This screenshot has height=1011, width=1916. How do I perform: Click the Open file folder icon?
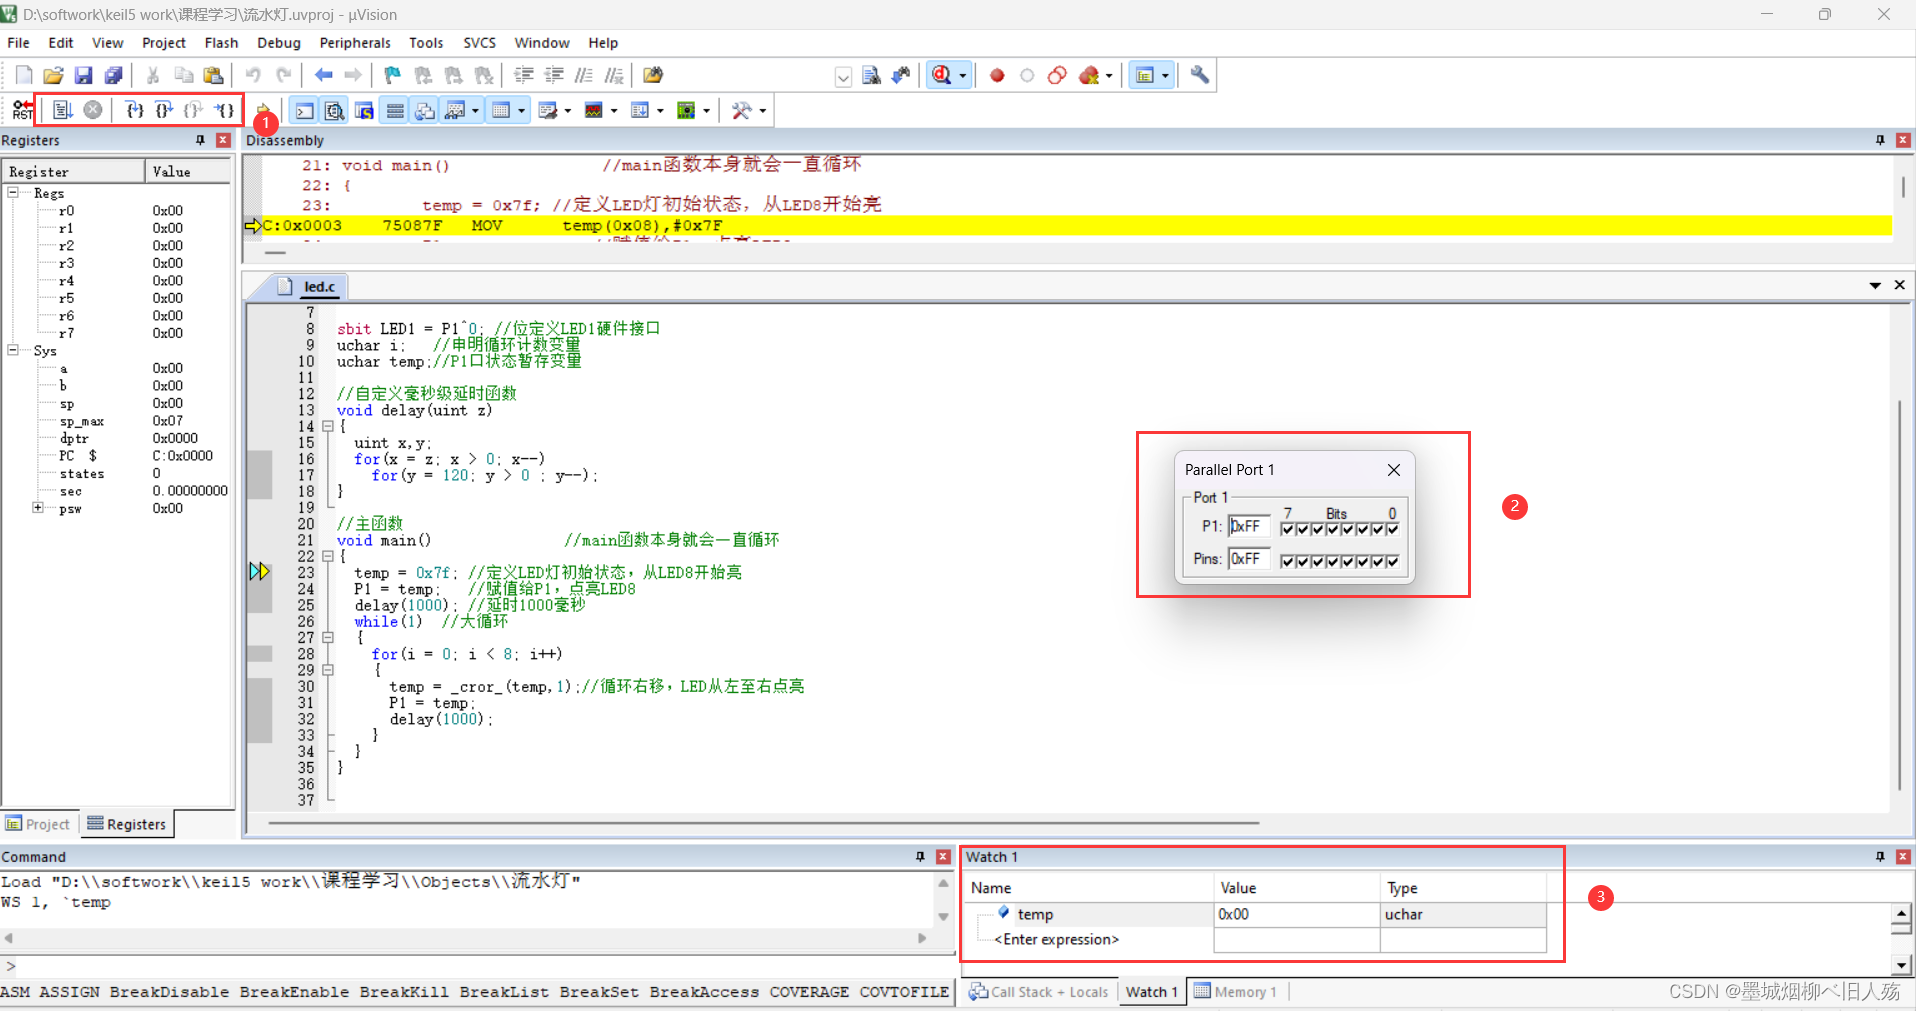tap(53, 75)
